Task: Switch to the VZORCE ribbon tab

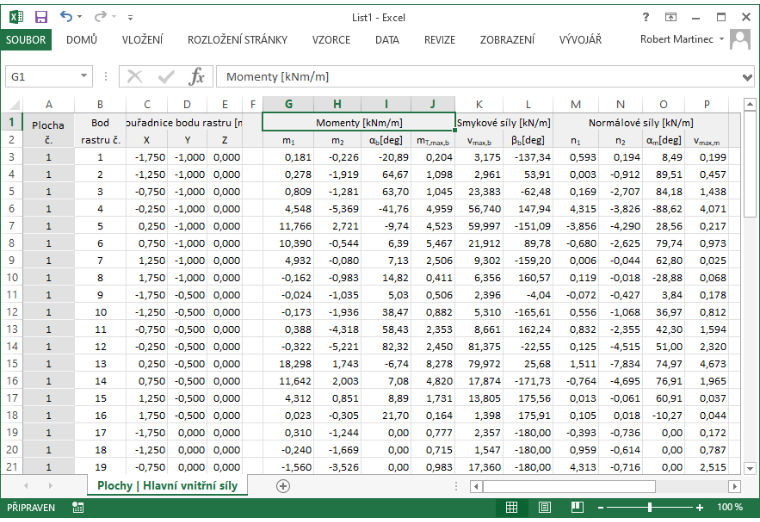Action: tap(331, 40)
